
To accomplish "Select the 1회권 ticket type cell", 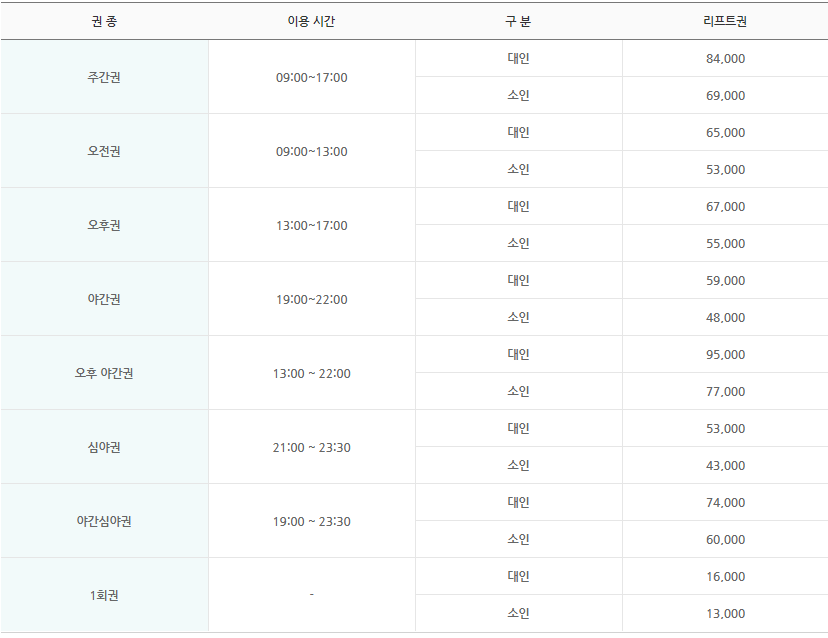I will [104, 595].
